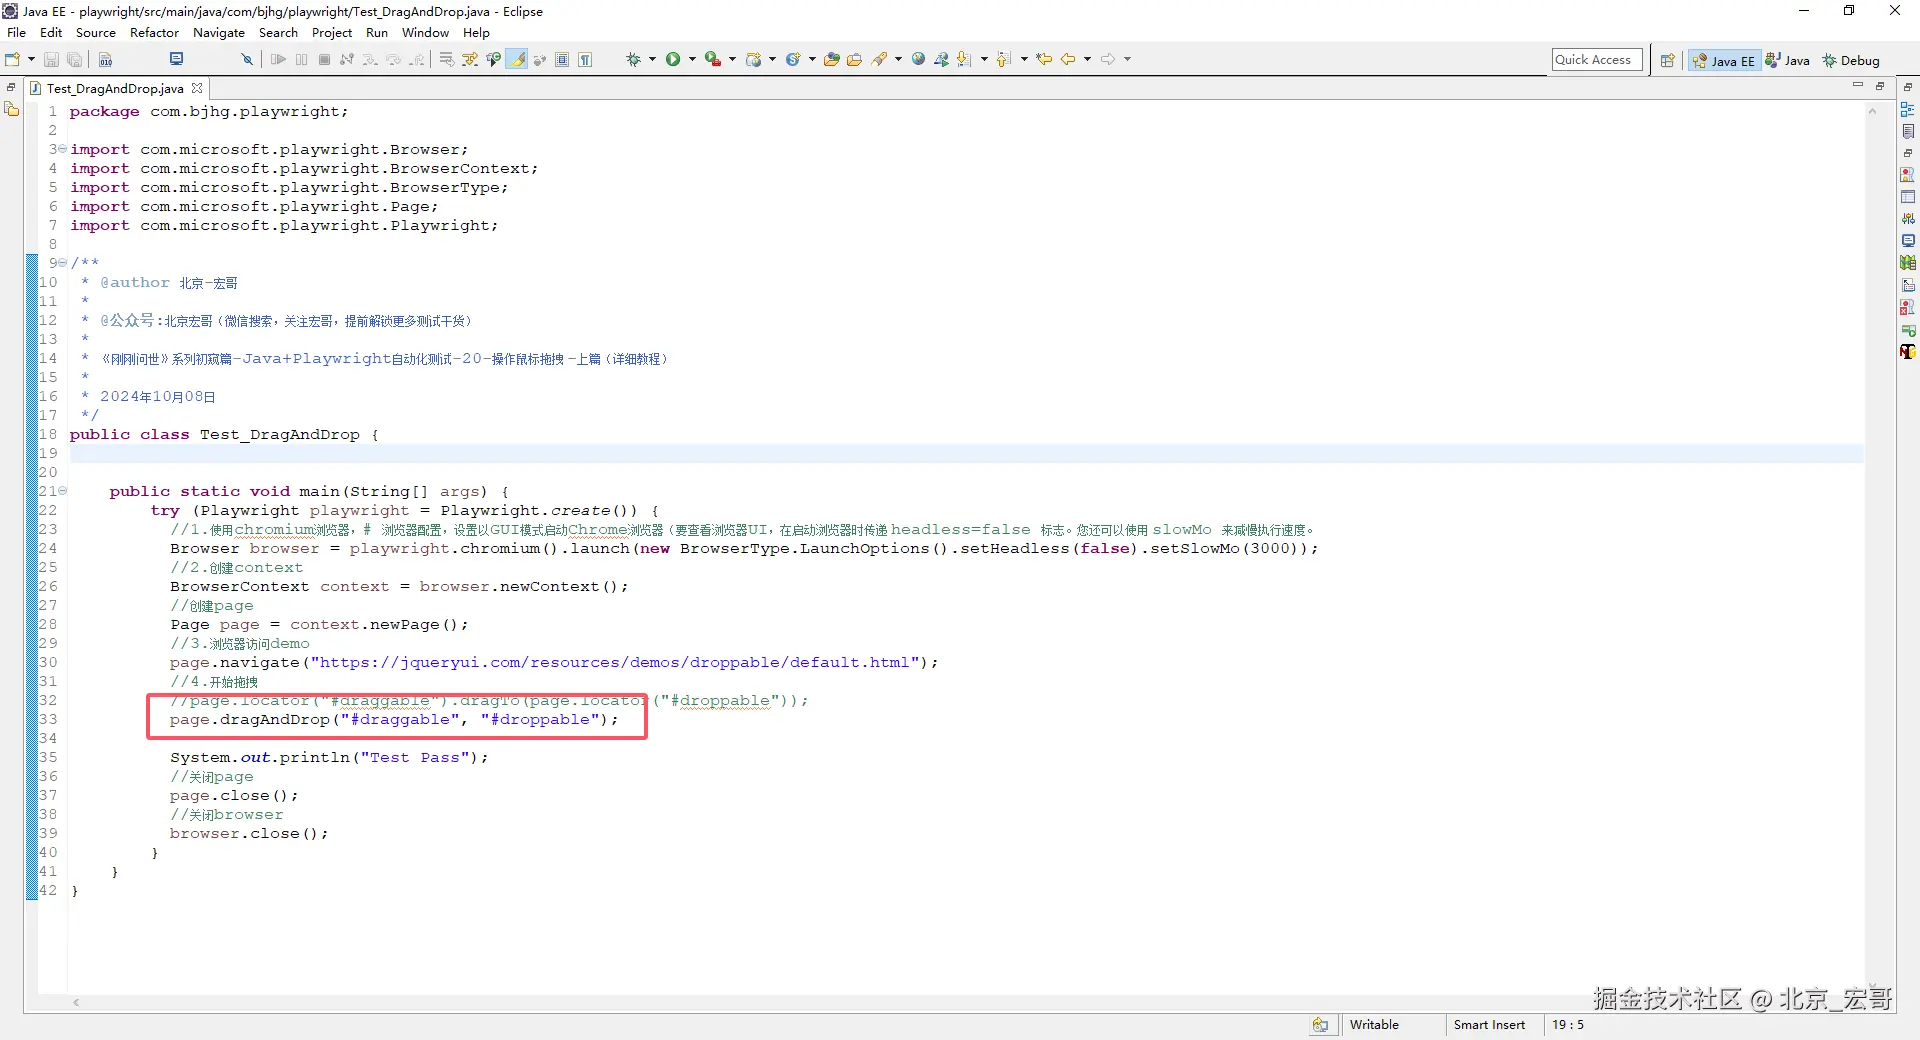Click the Open Task folder icon
This screenshot has width=1920, height=1040.
coord(854,59)
